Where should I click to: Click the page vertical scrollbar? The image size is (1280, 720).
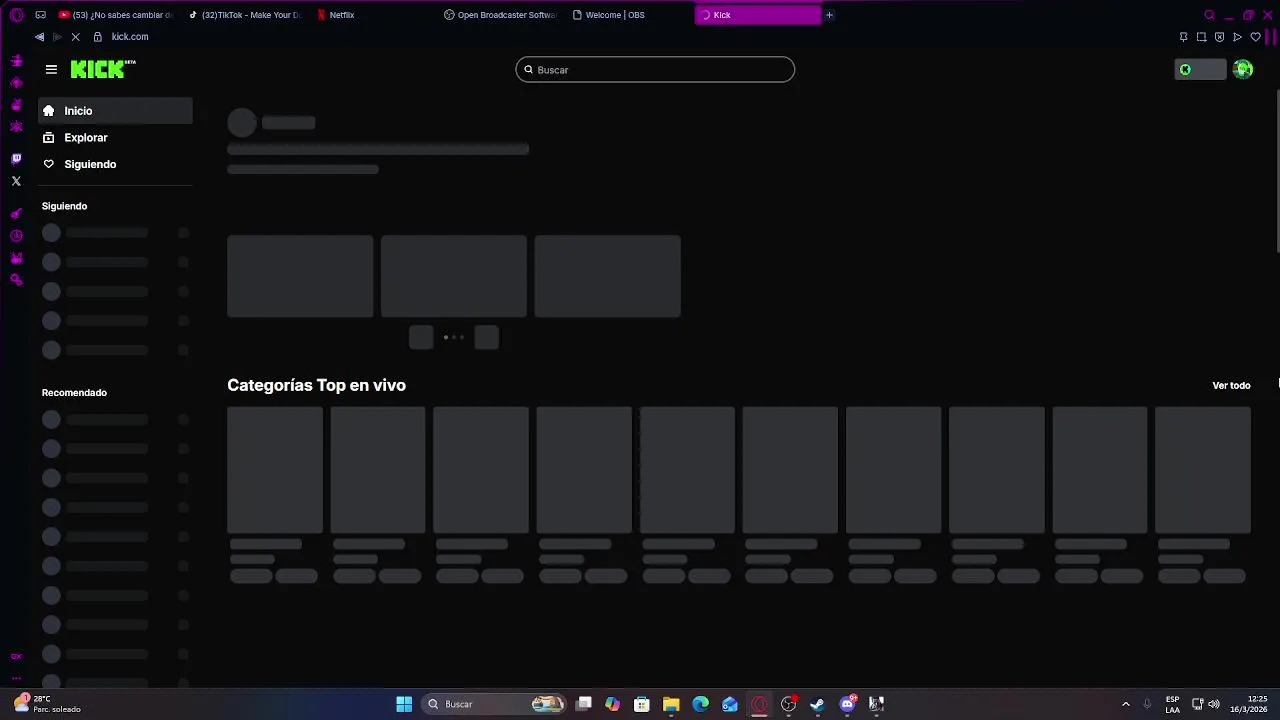point(1276,172)
